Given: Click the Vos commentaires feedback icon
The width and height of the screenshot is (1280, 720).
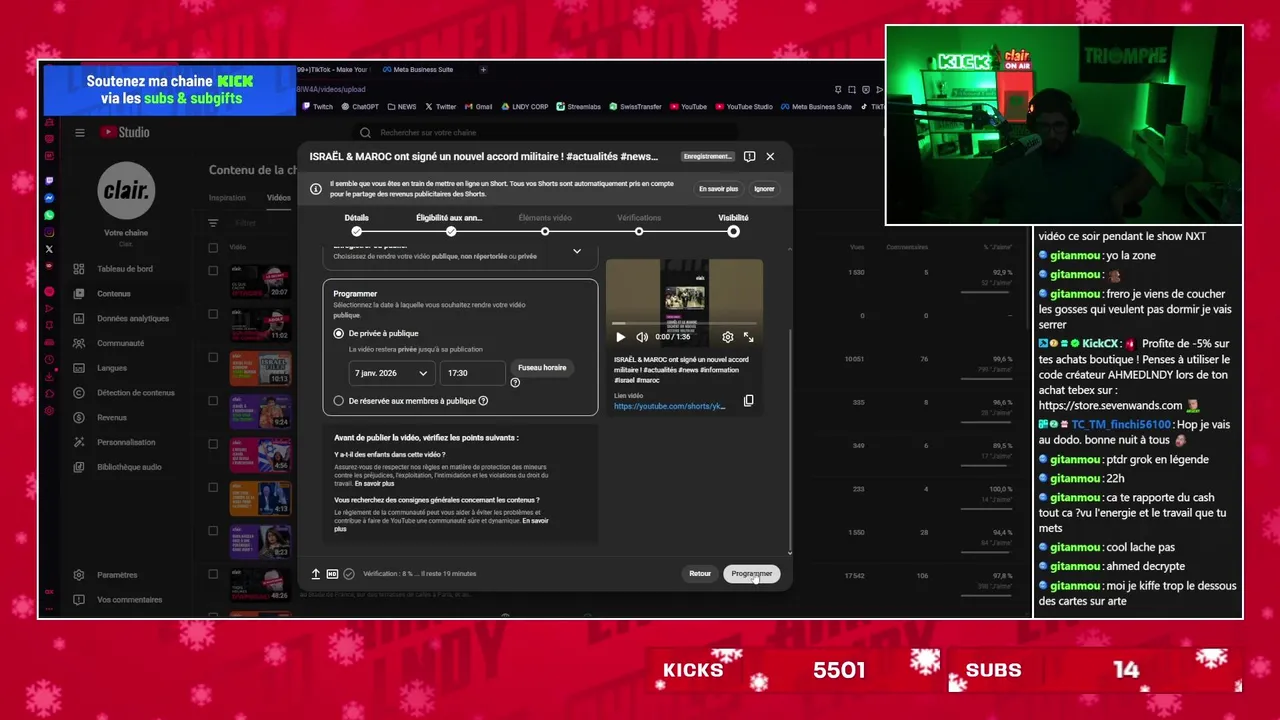Looking at the screenshot, I should [x=79, y=600].
